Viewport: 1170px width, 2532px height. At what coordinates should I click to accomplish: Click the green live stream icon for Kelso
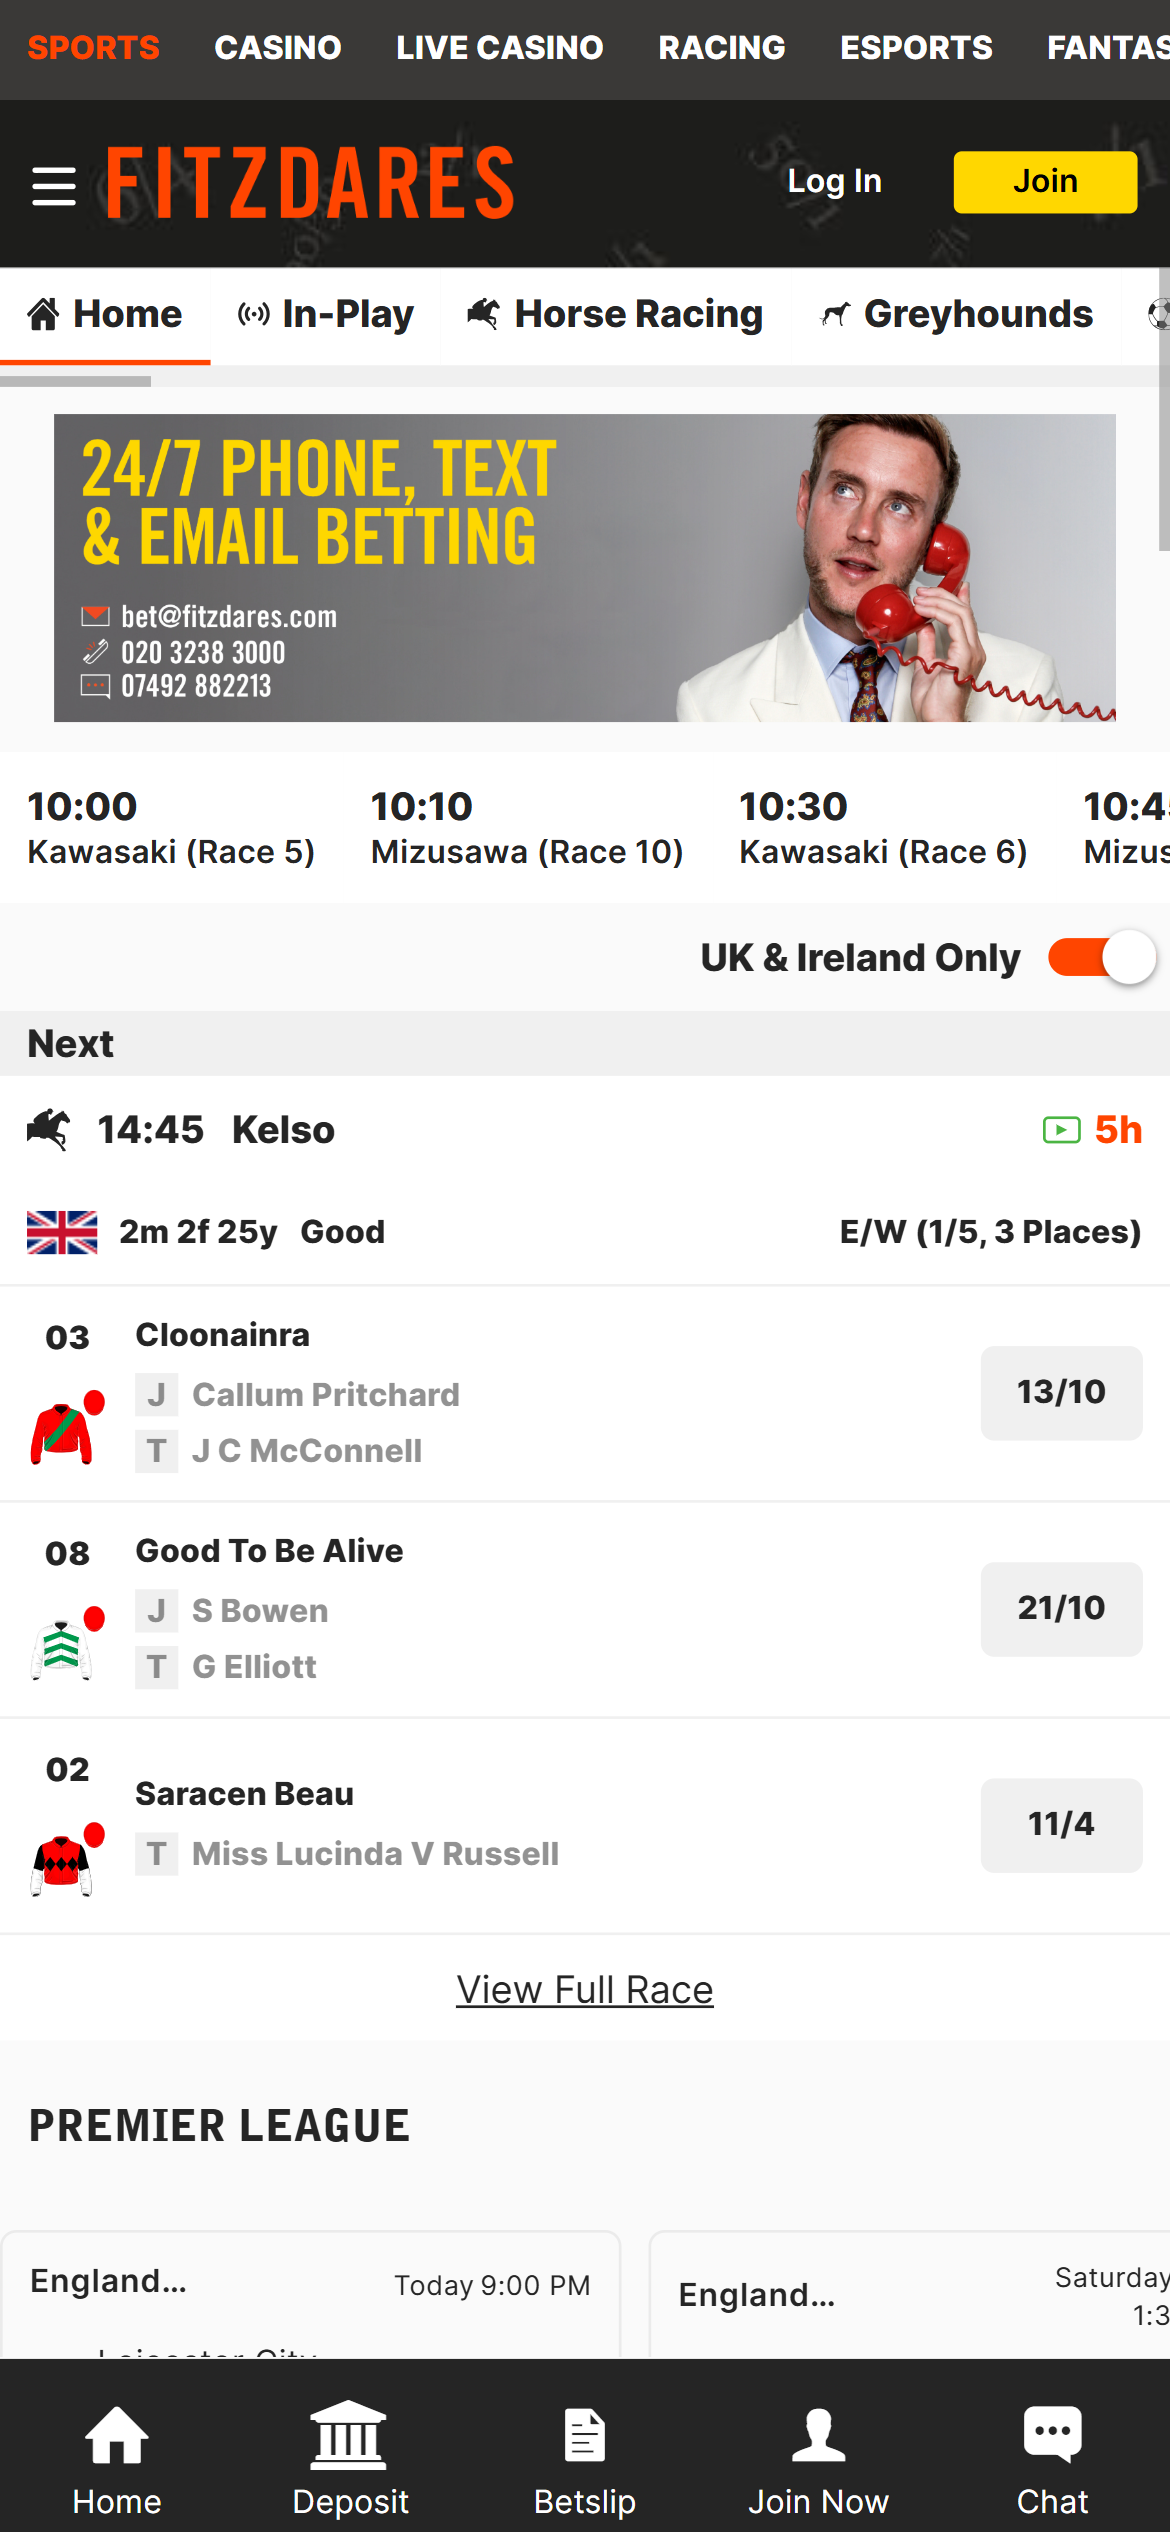tap(1056, 1129)
